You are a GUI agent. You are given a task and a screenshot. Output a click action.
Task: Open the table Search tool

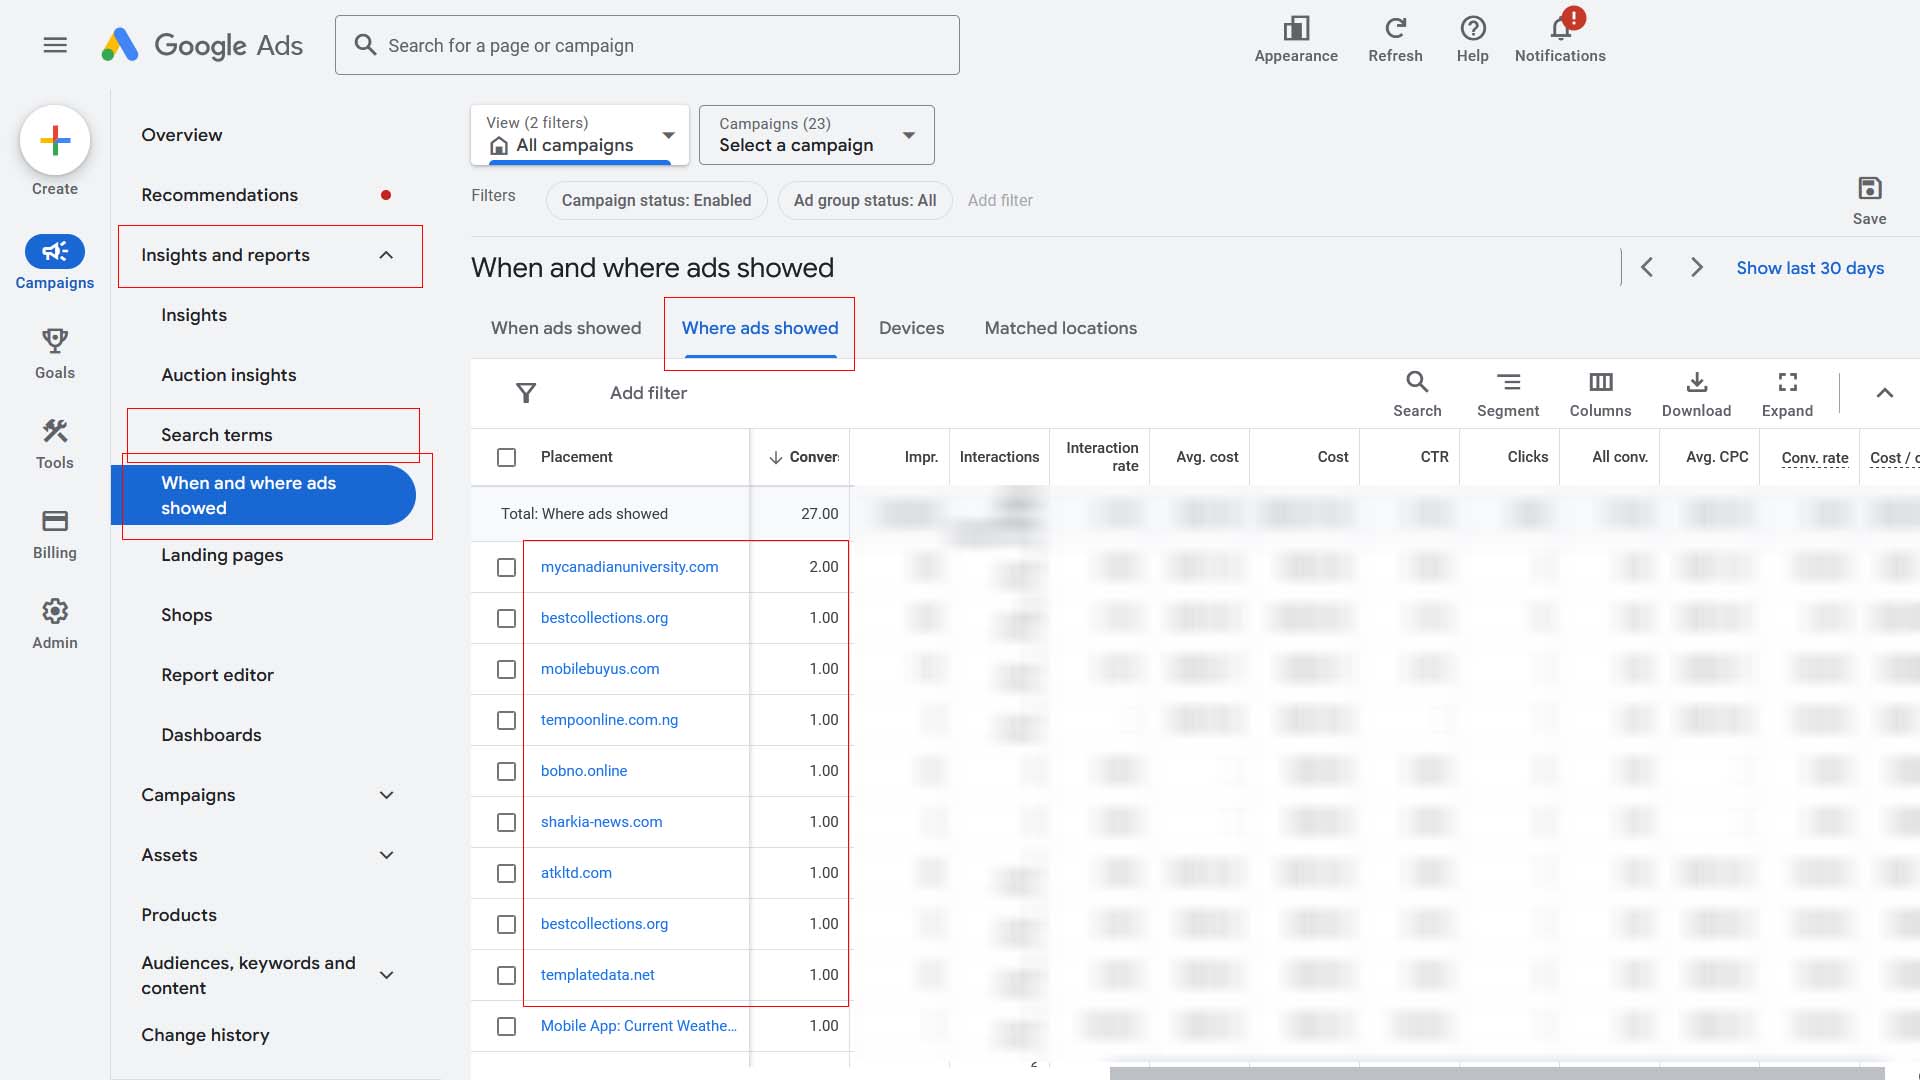[1417, 394]
